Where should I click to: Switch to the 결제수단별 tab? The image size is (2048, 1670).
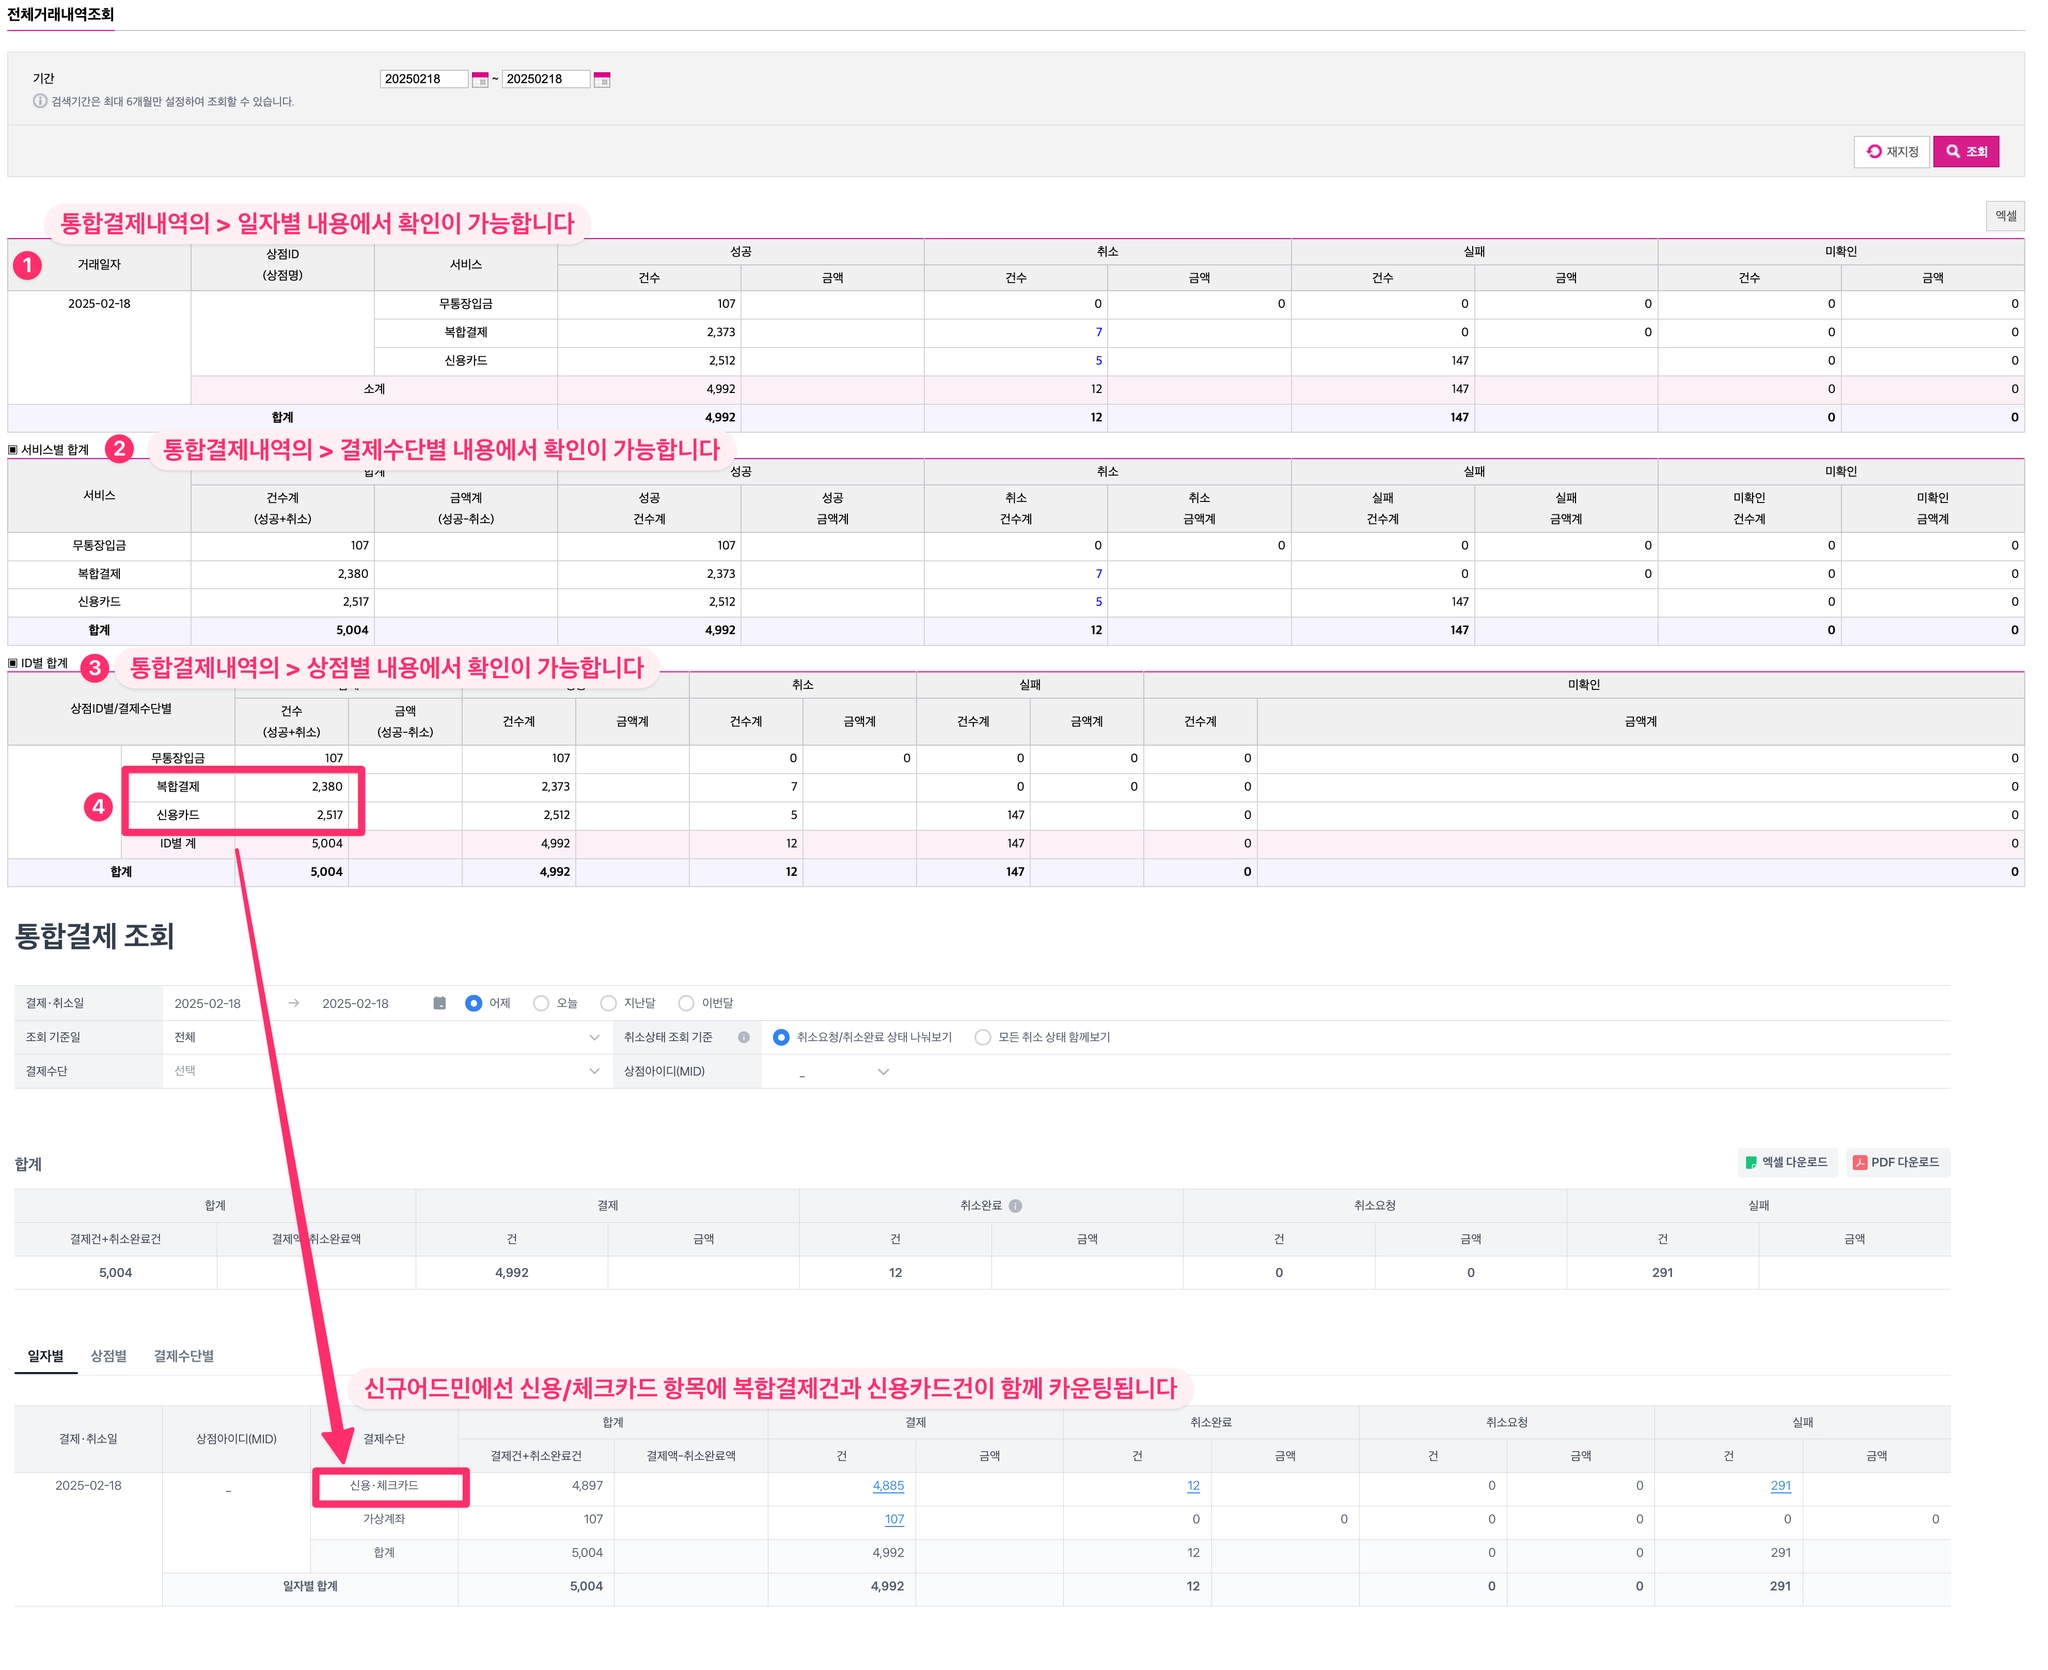[183, 1356]
